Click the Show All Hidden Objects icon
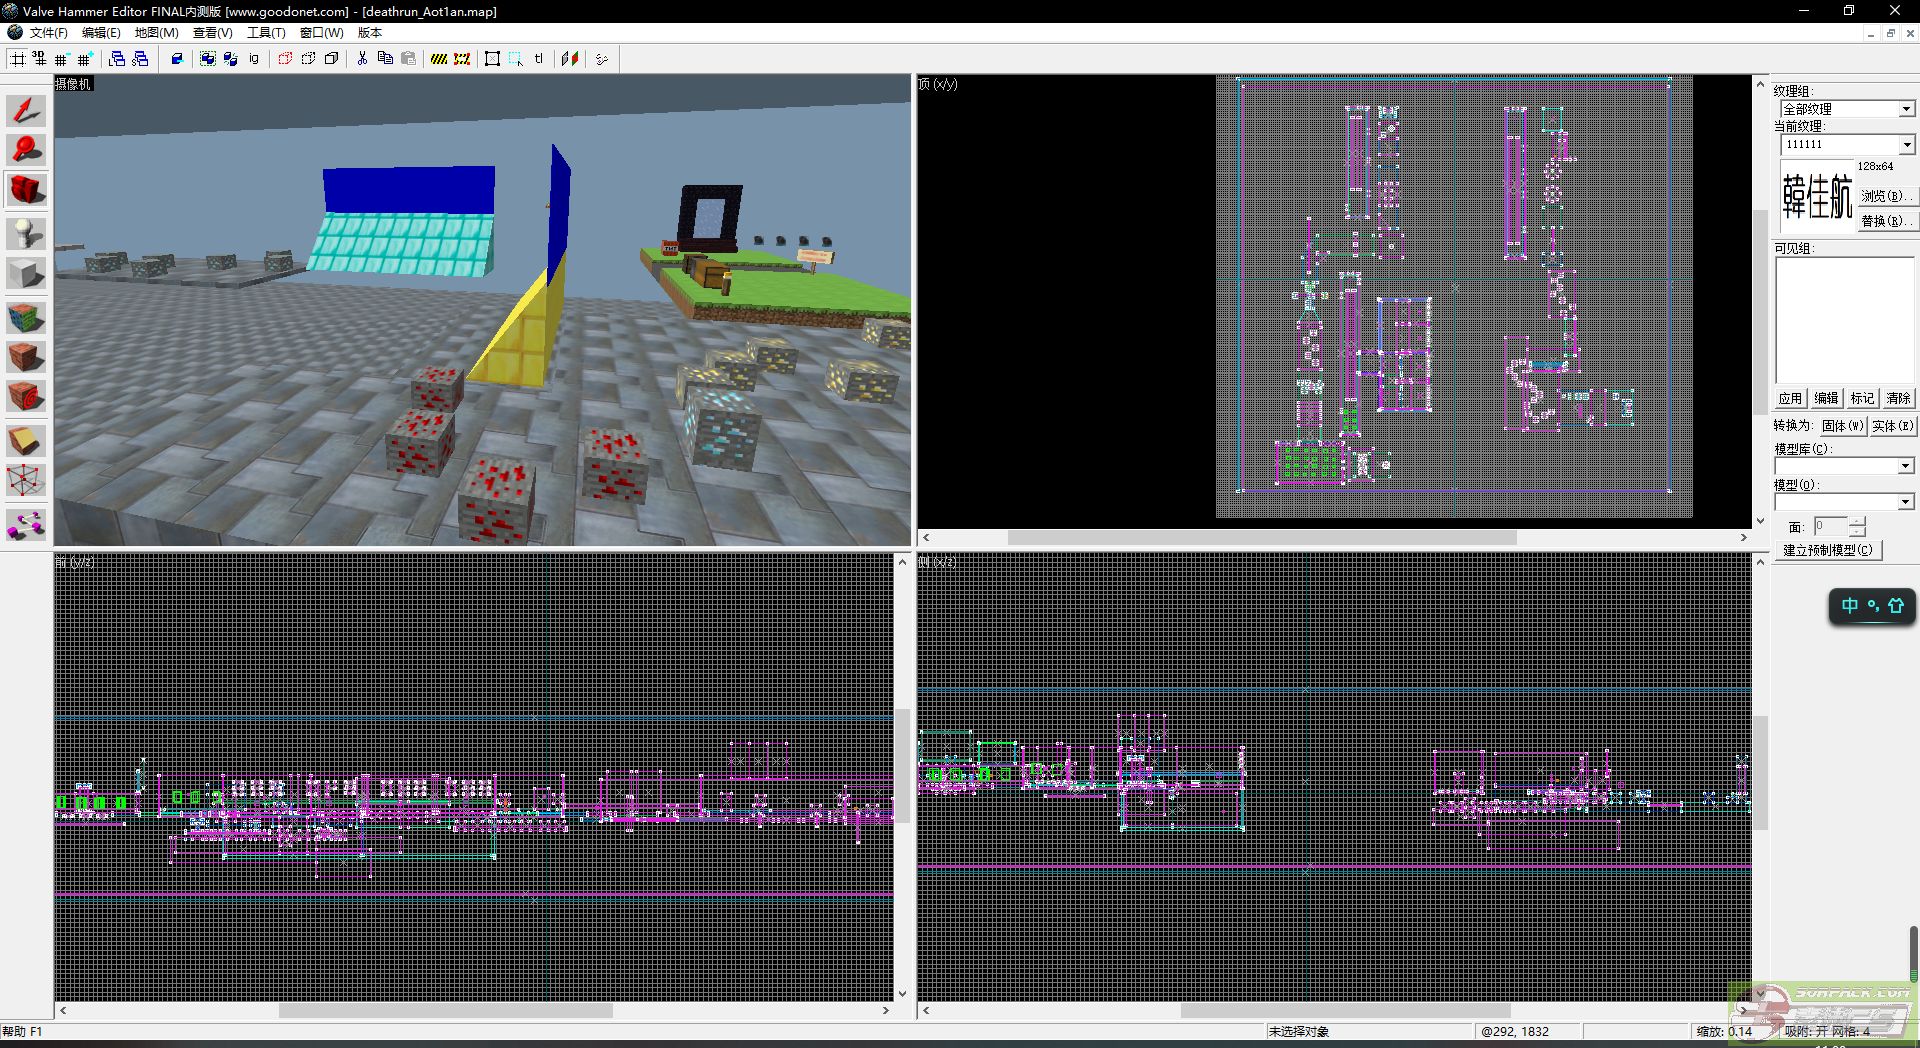1920x1048 pixels. (x=331, y=59)
